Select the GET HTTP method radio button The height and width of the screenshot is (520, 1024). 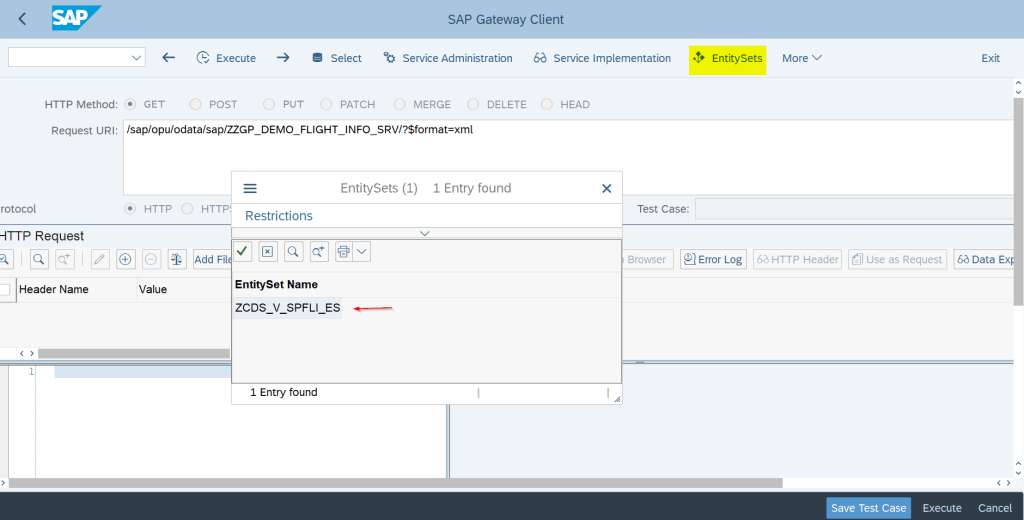pyautogui.click(x=131, y=104)
